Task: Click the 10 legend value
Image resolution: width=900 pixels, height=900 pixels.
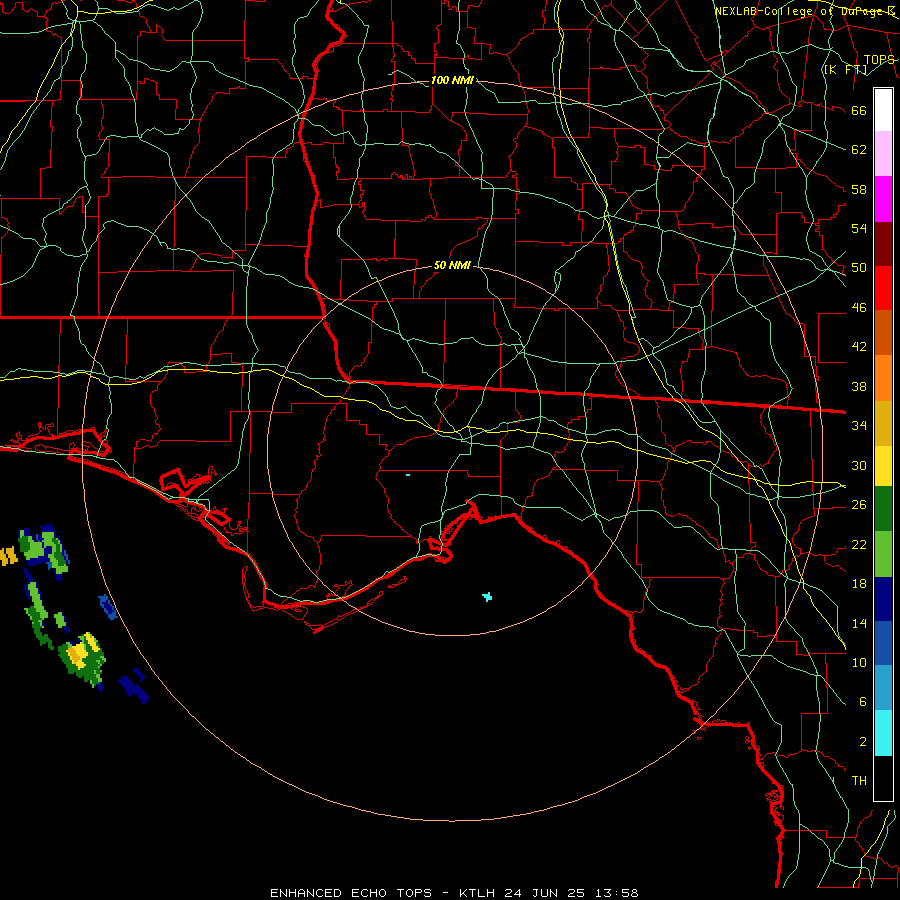Action: [x=859, y=662]
